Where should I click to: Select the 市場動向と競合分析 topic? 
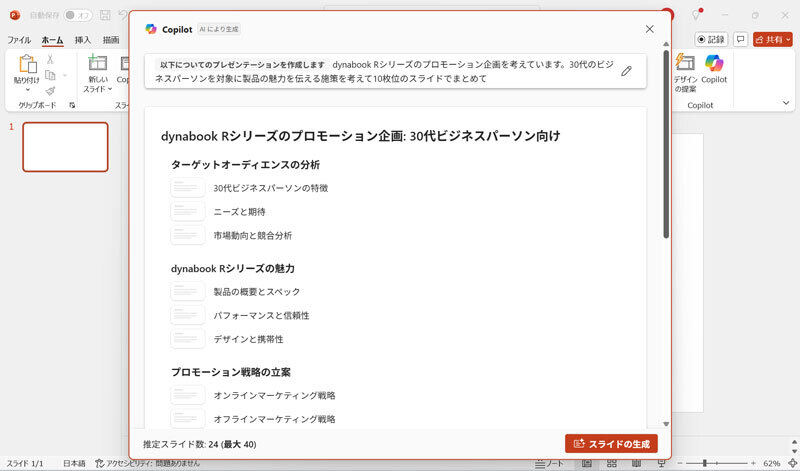(x=253, y=236)
